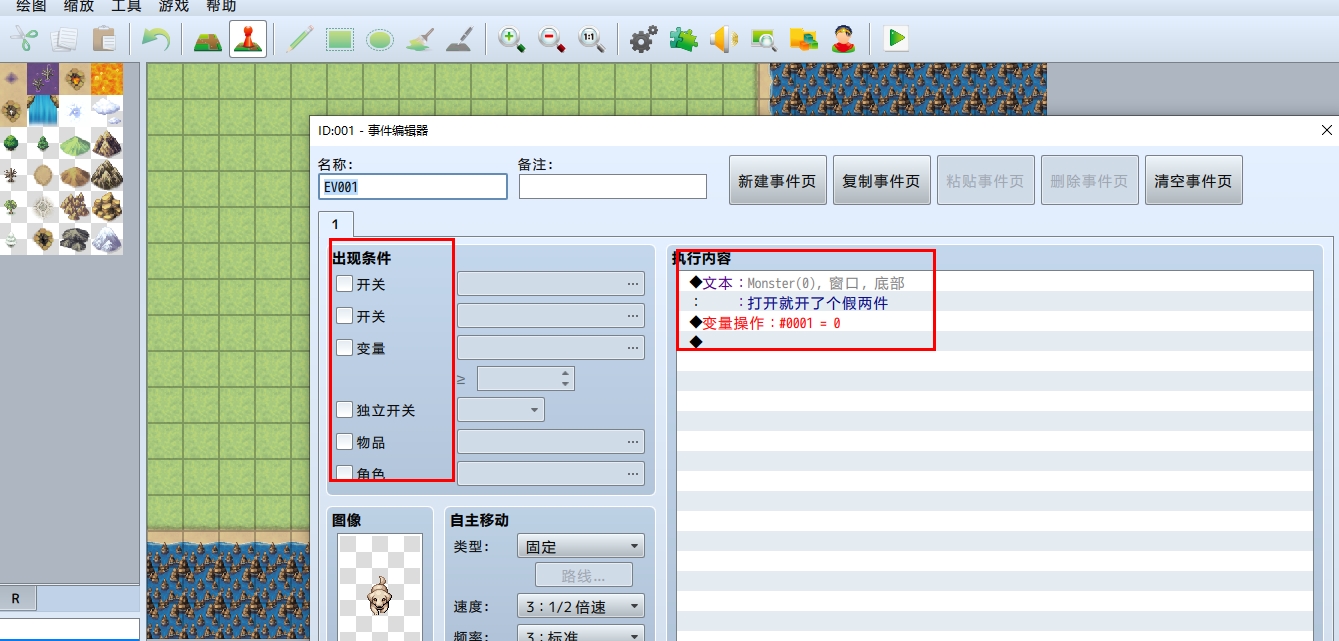This screenshot has width=1339, height=641.
Task: Pick the white cloud tile
Action: tap(107, 110)
